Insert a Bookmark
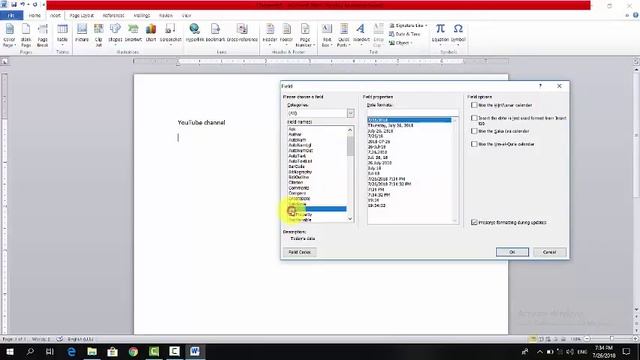Image resolution: width=640 pixels, height=360 pixels. (215, 33)
